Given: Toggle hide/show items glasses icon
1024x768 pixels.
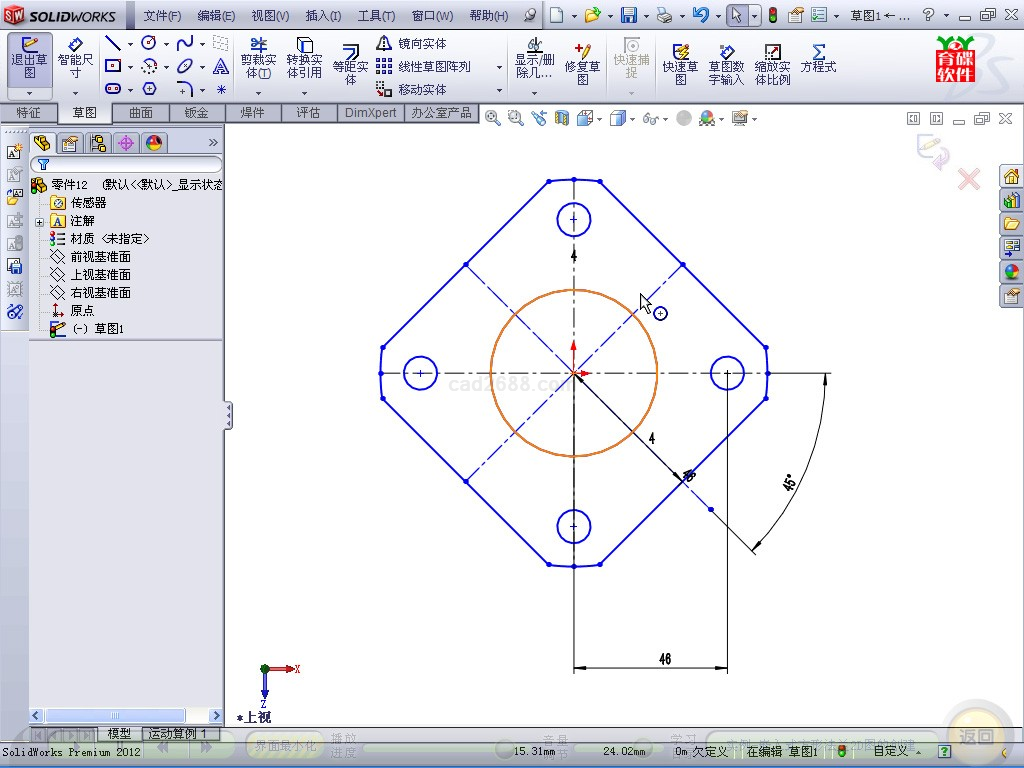Looking at the screenshot, I should tap(651, 119).
